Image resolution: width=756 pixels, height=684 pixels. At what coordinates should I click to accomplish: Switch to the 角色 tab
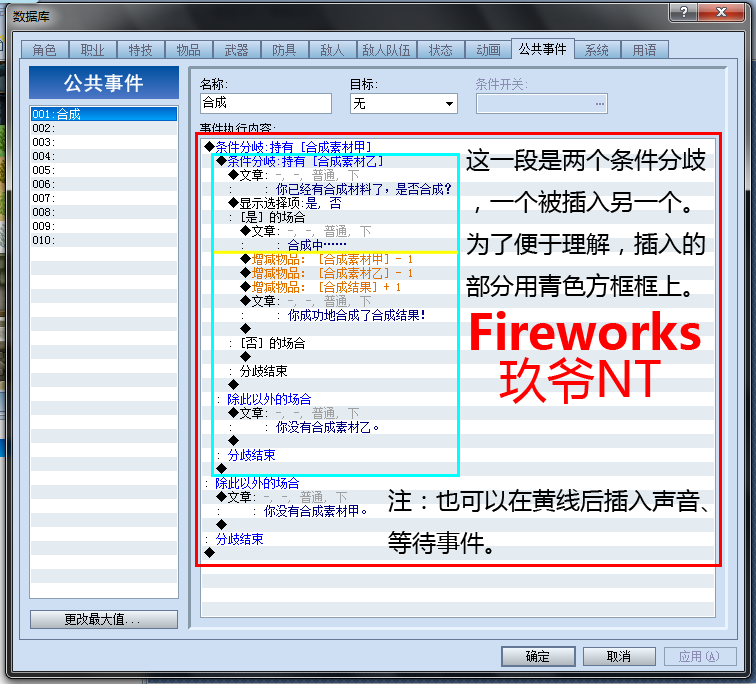click(45, 50)
